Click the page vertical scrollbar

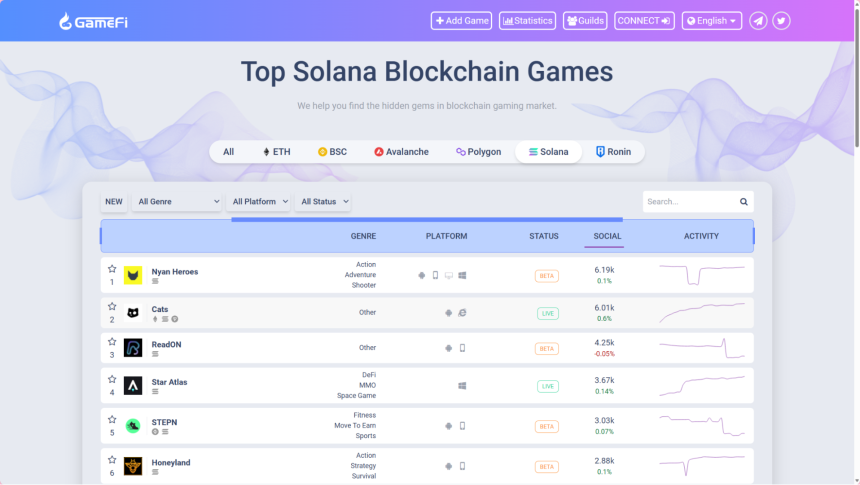pyautogui.click(x=857, y=77)
